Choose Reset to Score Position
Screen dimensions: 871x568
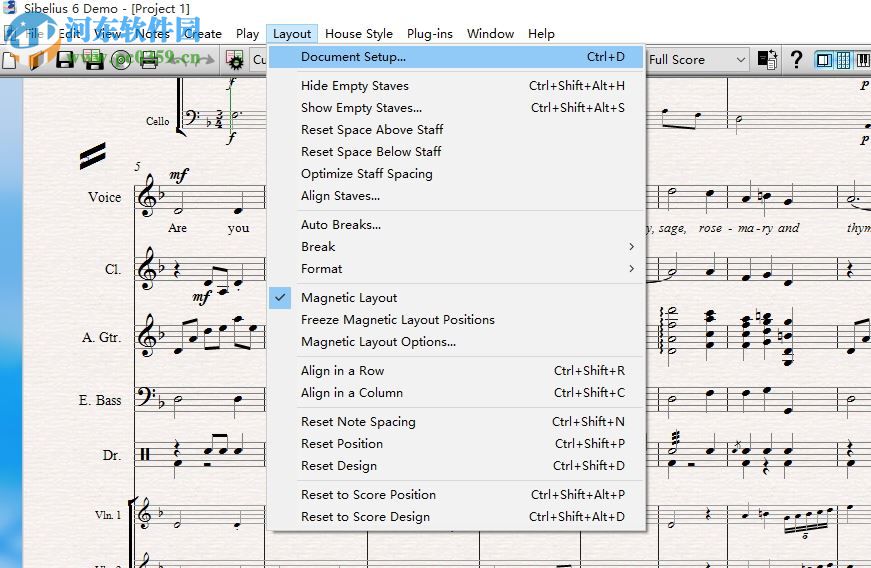pos(455,495)
